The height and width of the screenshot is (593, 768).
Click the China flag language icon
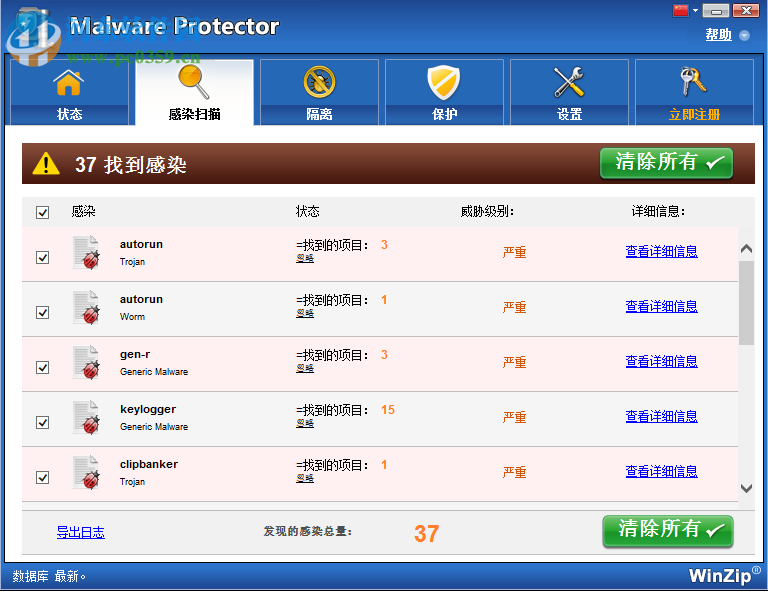click(x=681, y=10)
